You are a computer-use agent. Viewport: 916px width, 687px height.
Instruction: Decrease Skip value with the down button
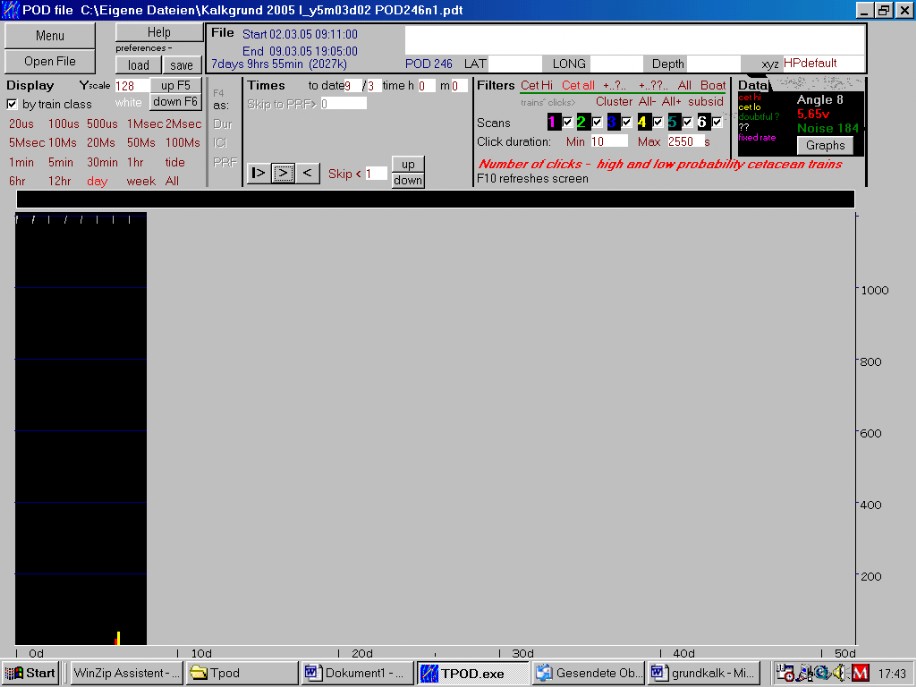[x=407, y=181]
